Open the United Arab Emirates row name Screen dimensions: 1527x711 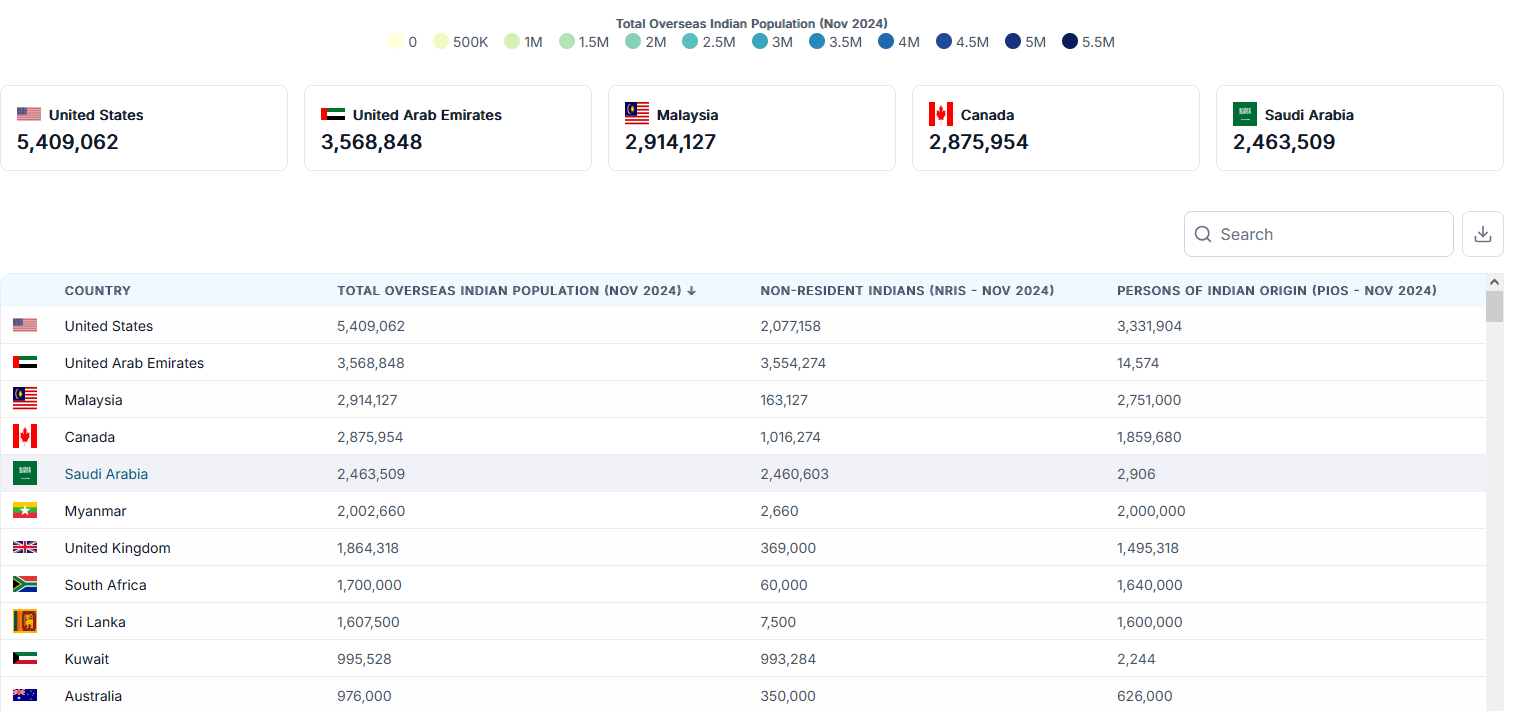[134, 363]
